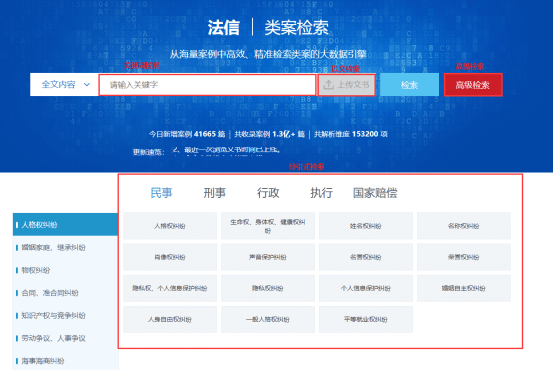Open the 全文内容 search scope dropdown

coord(64,84)
